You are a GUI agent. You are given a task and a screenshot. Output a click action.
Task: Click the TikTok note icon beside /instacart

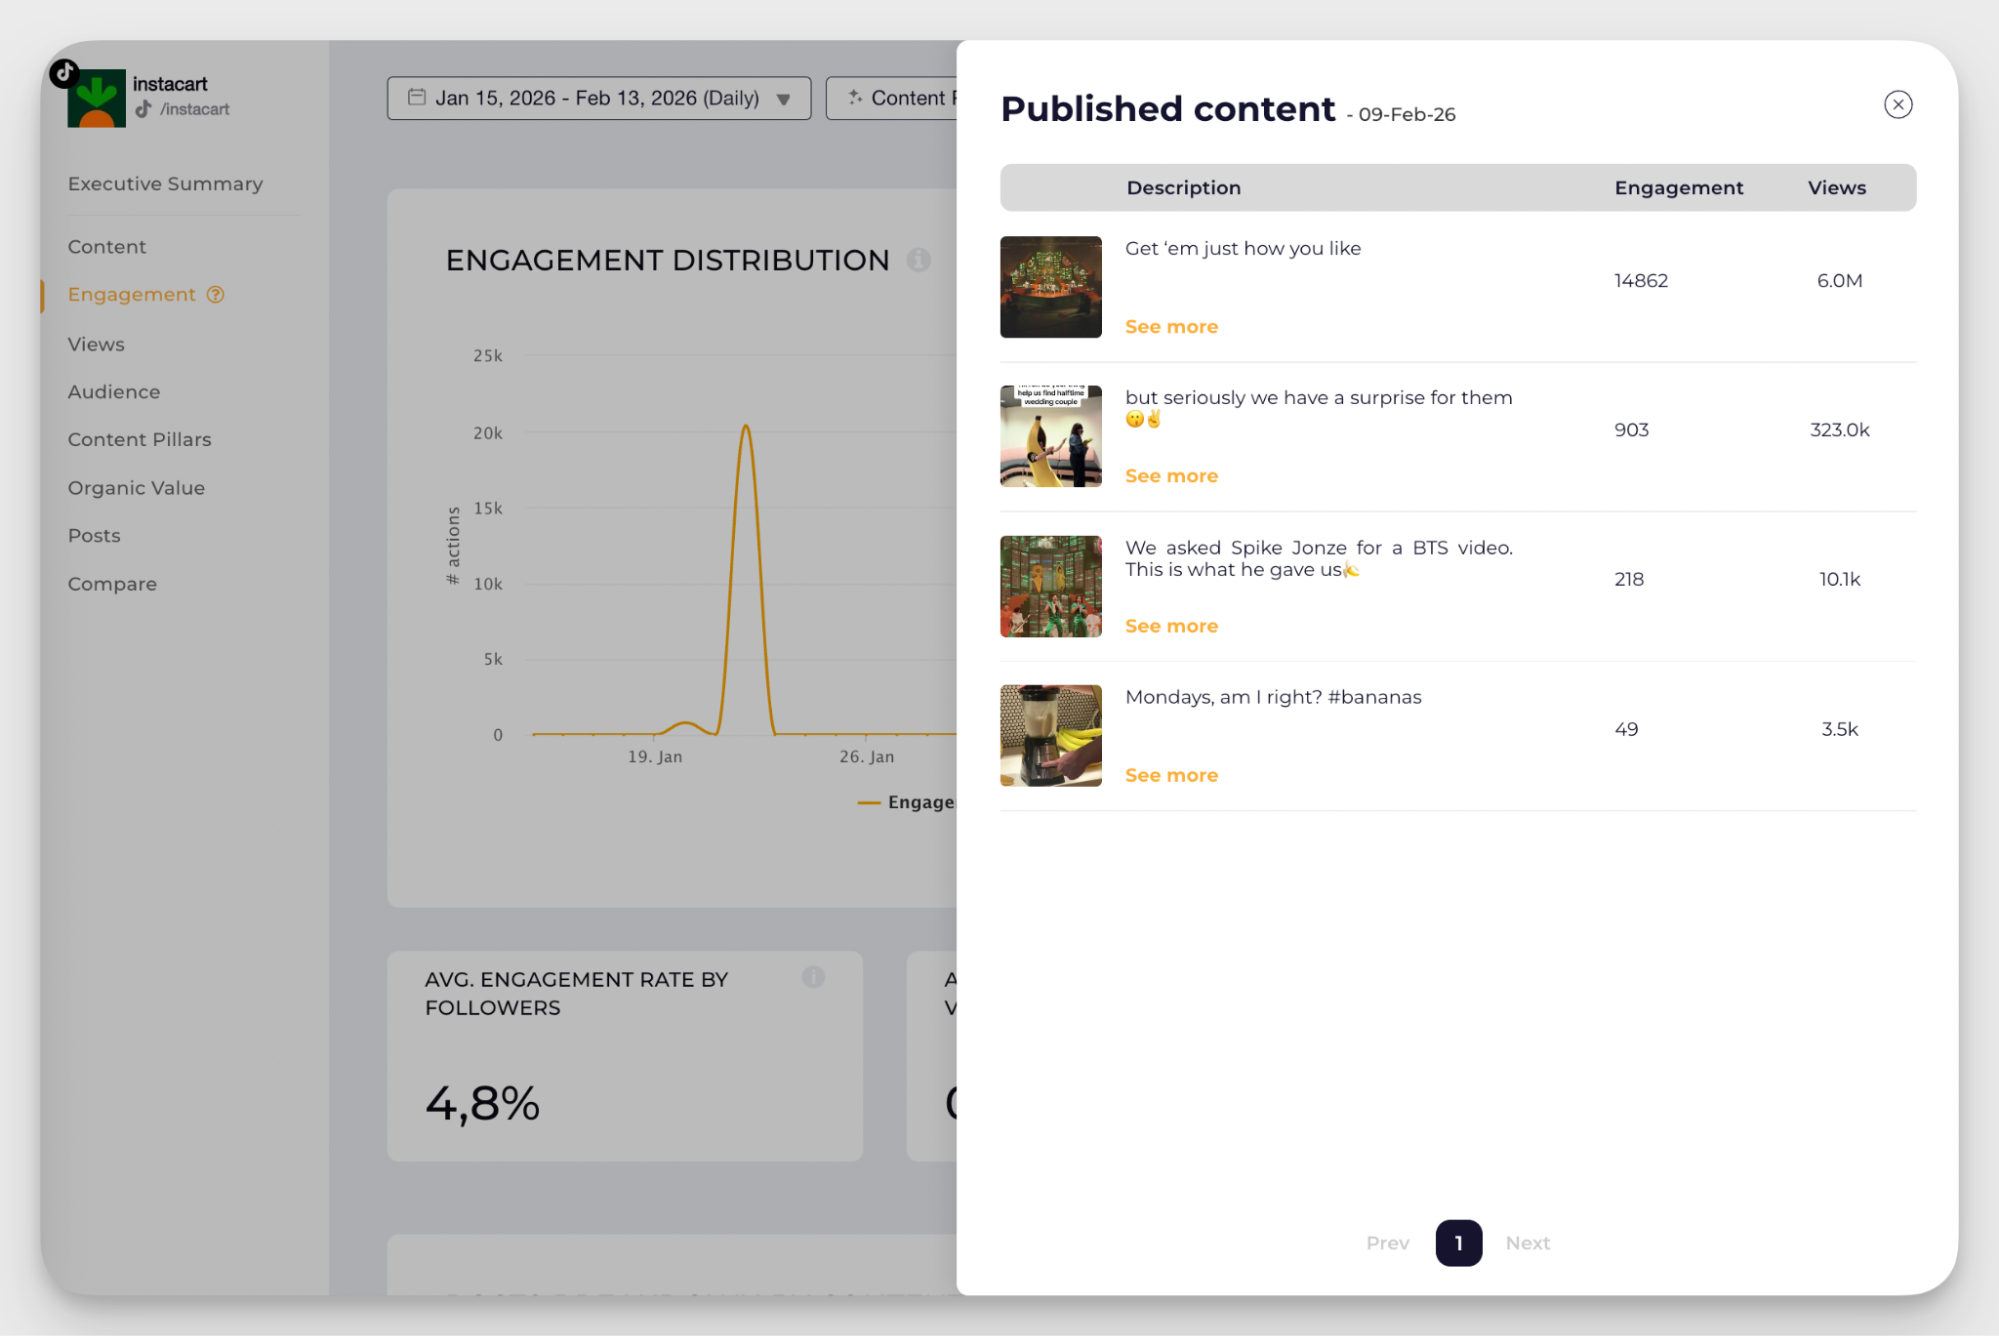[x=143, y=109]
